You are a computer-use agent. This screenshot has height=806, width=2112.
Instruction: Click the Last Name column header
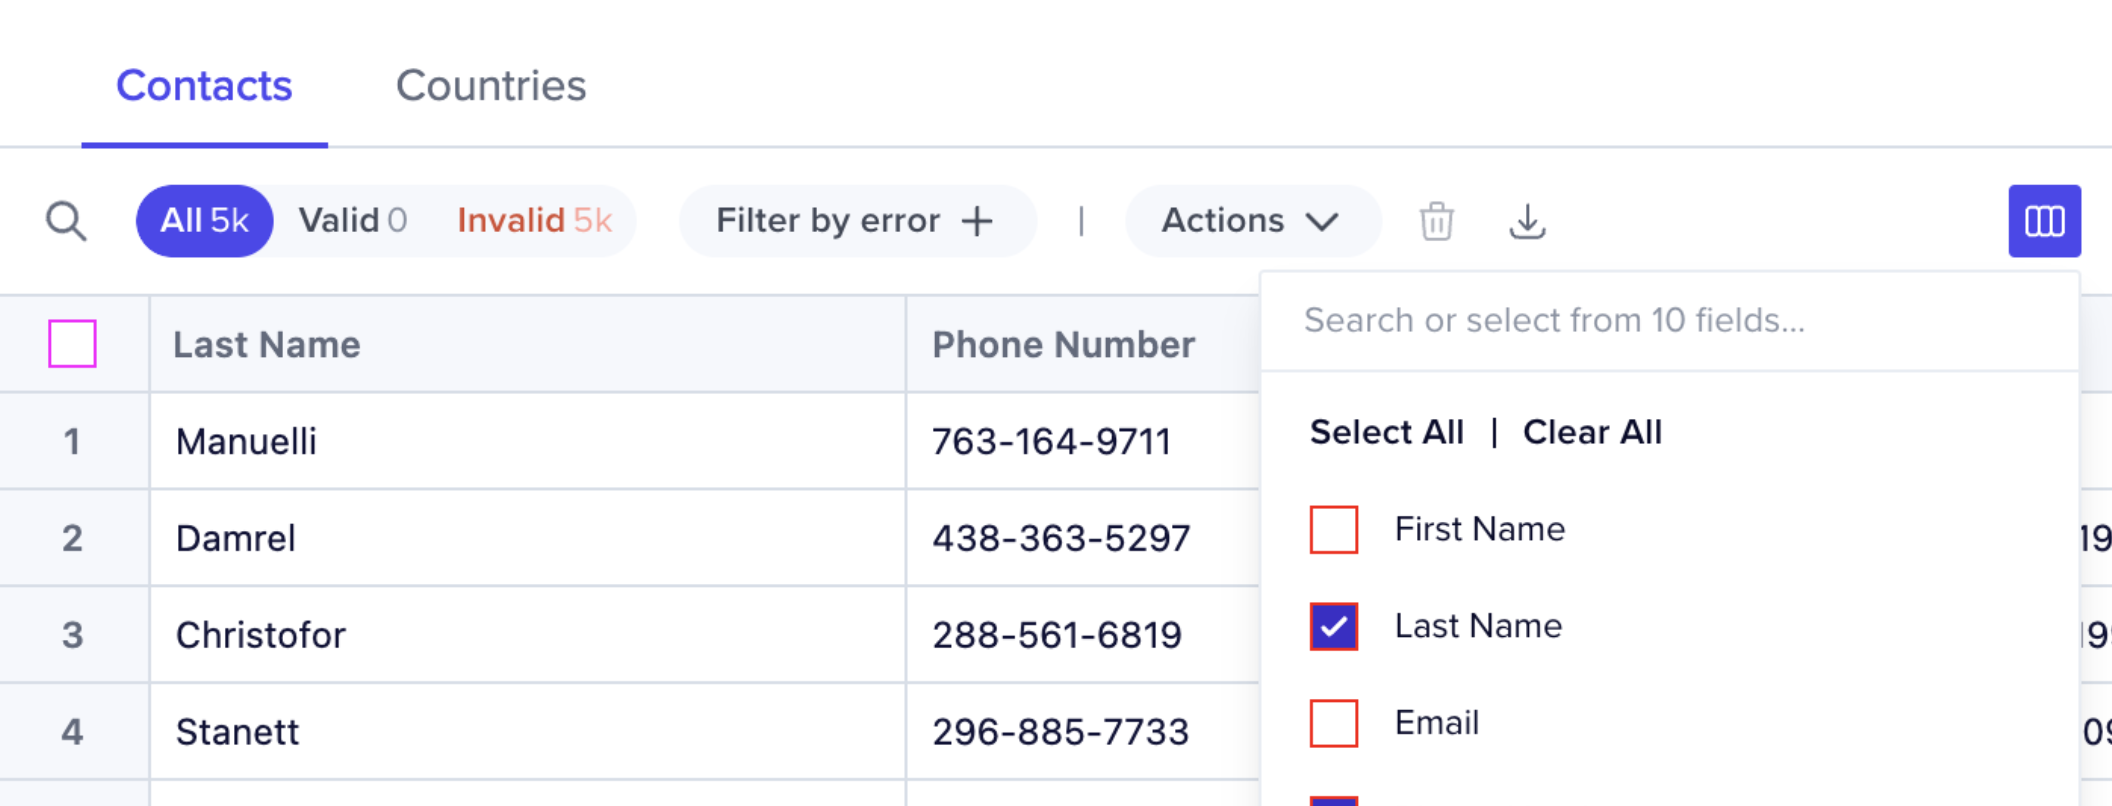[x=267, y=345]
